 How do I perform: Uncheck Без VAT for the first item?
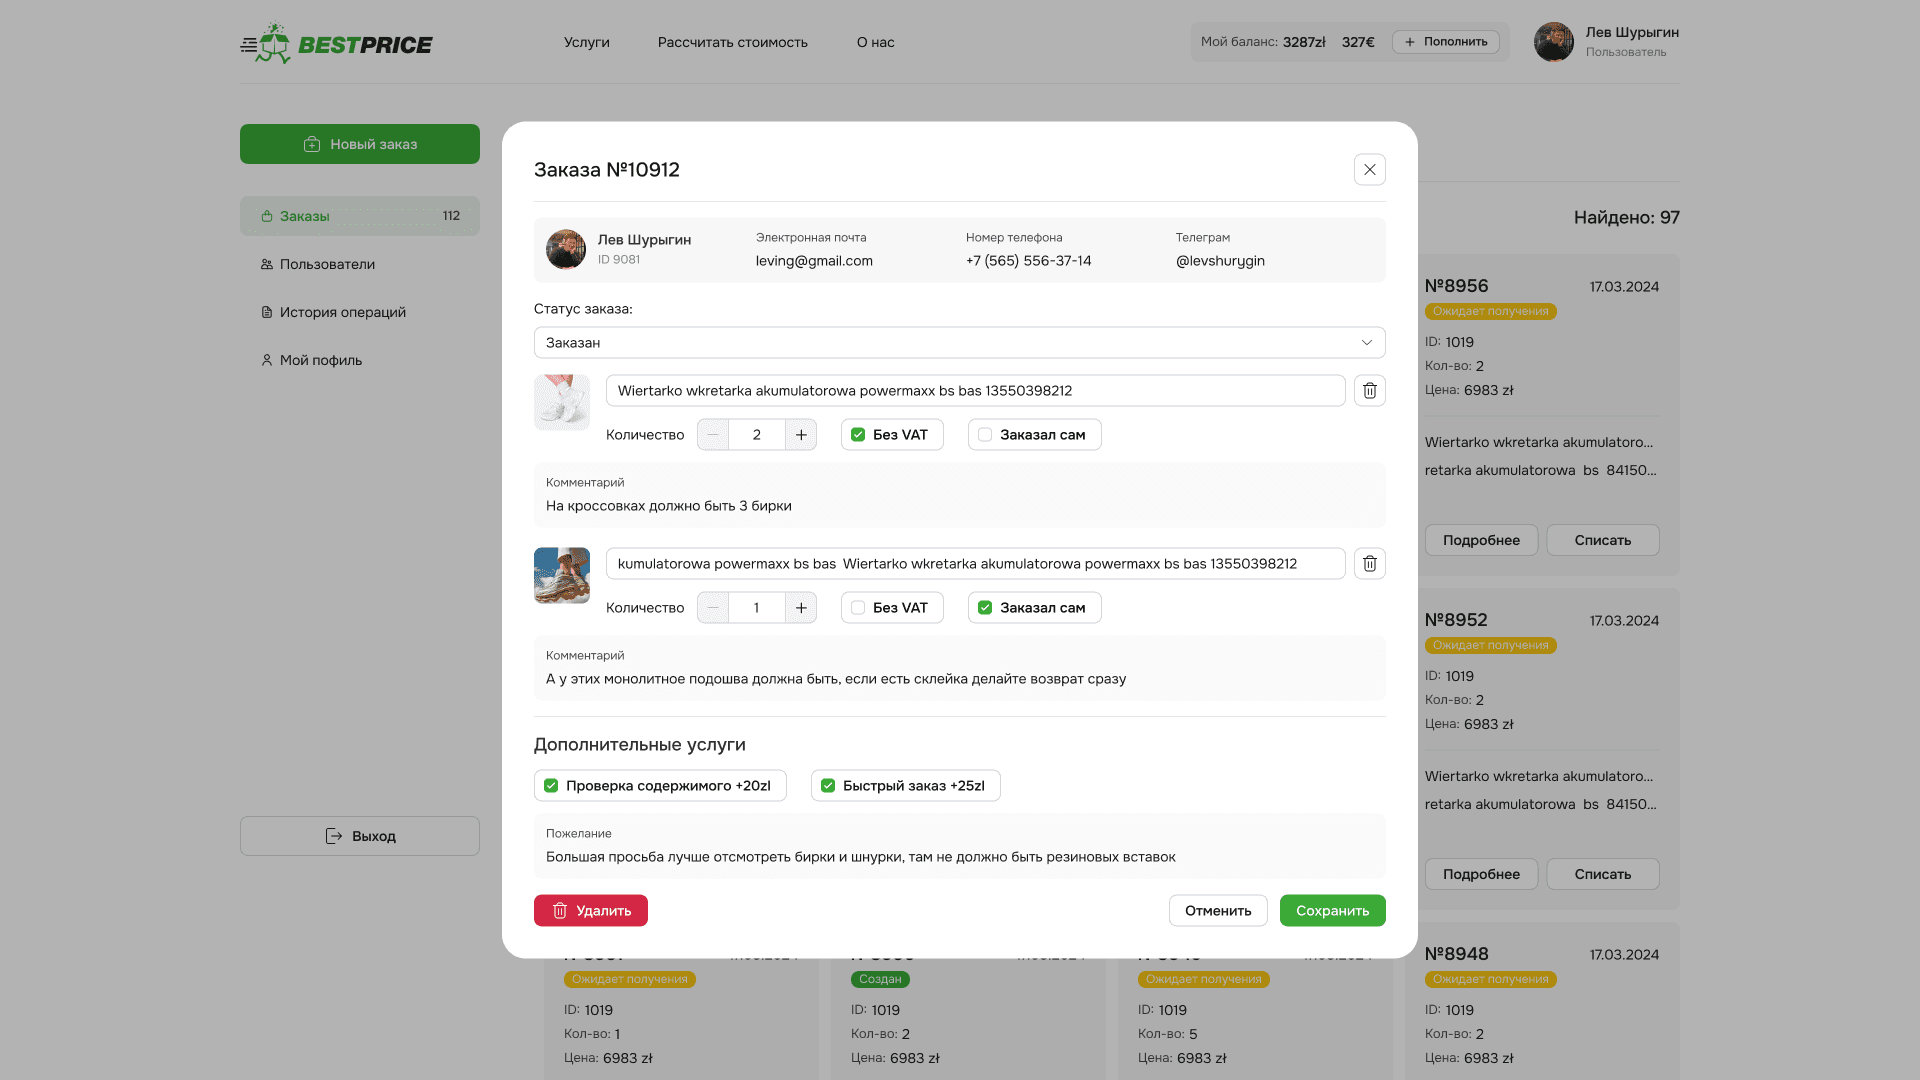click(858, 435)
